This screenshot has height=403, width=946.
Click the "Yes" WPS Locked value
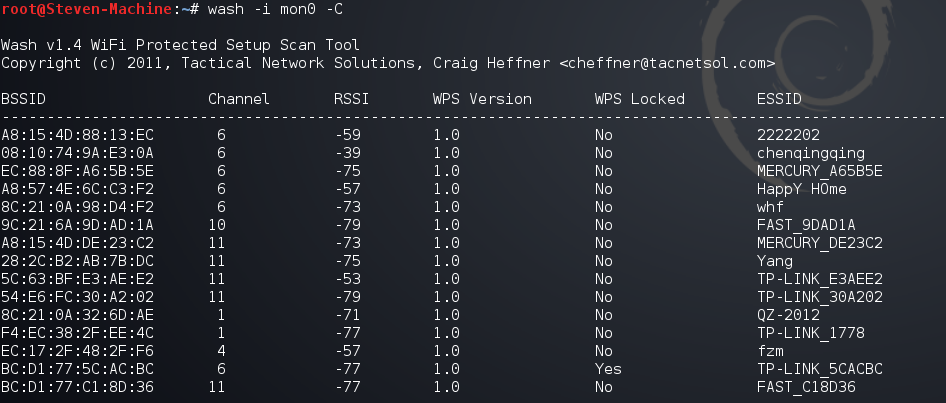pos(608,369)
